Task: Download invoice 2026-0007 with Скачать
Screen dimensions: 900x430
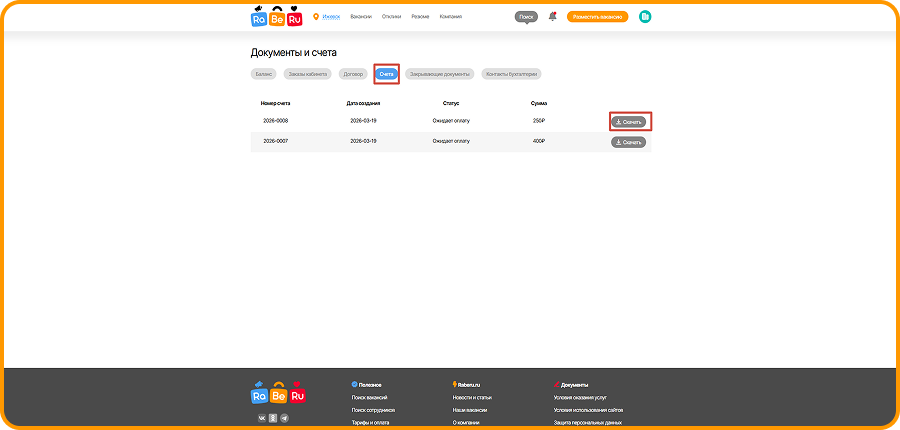Action: (x=629, y=142)
